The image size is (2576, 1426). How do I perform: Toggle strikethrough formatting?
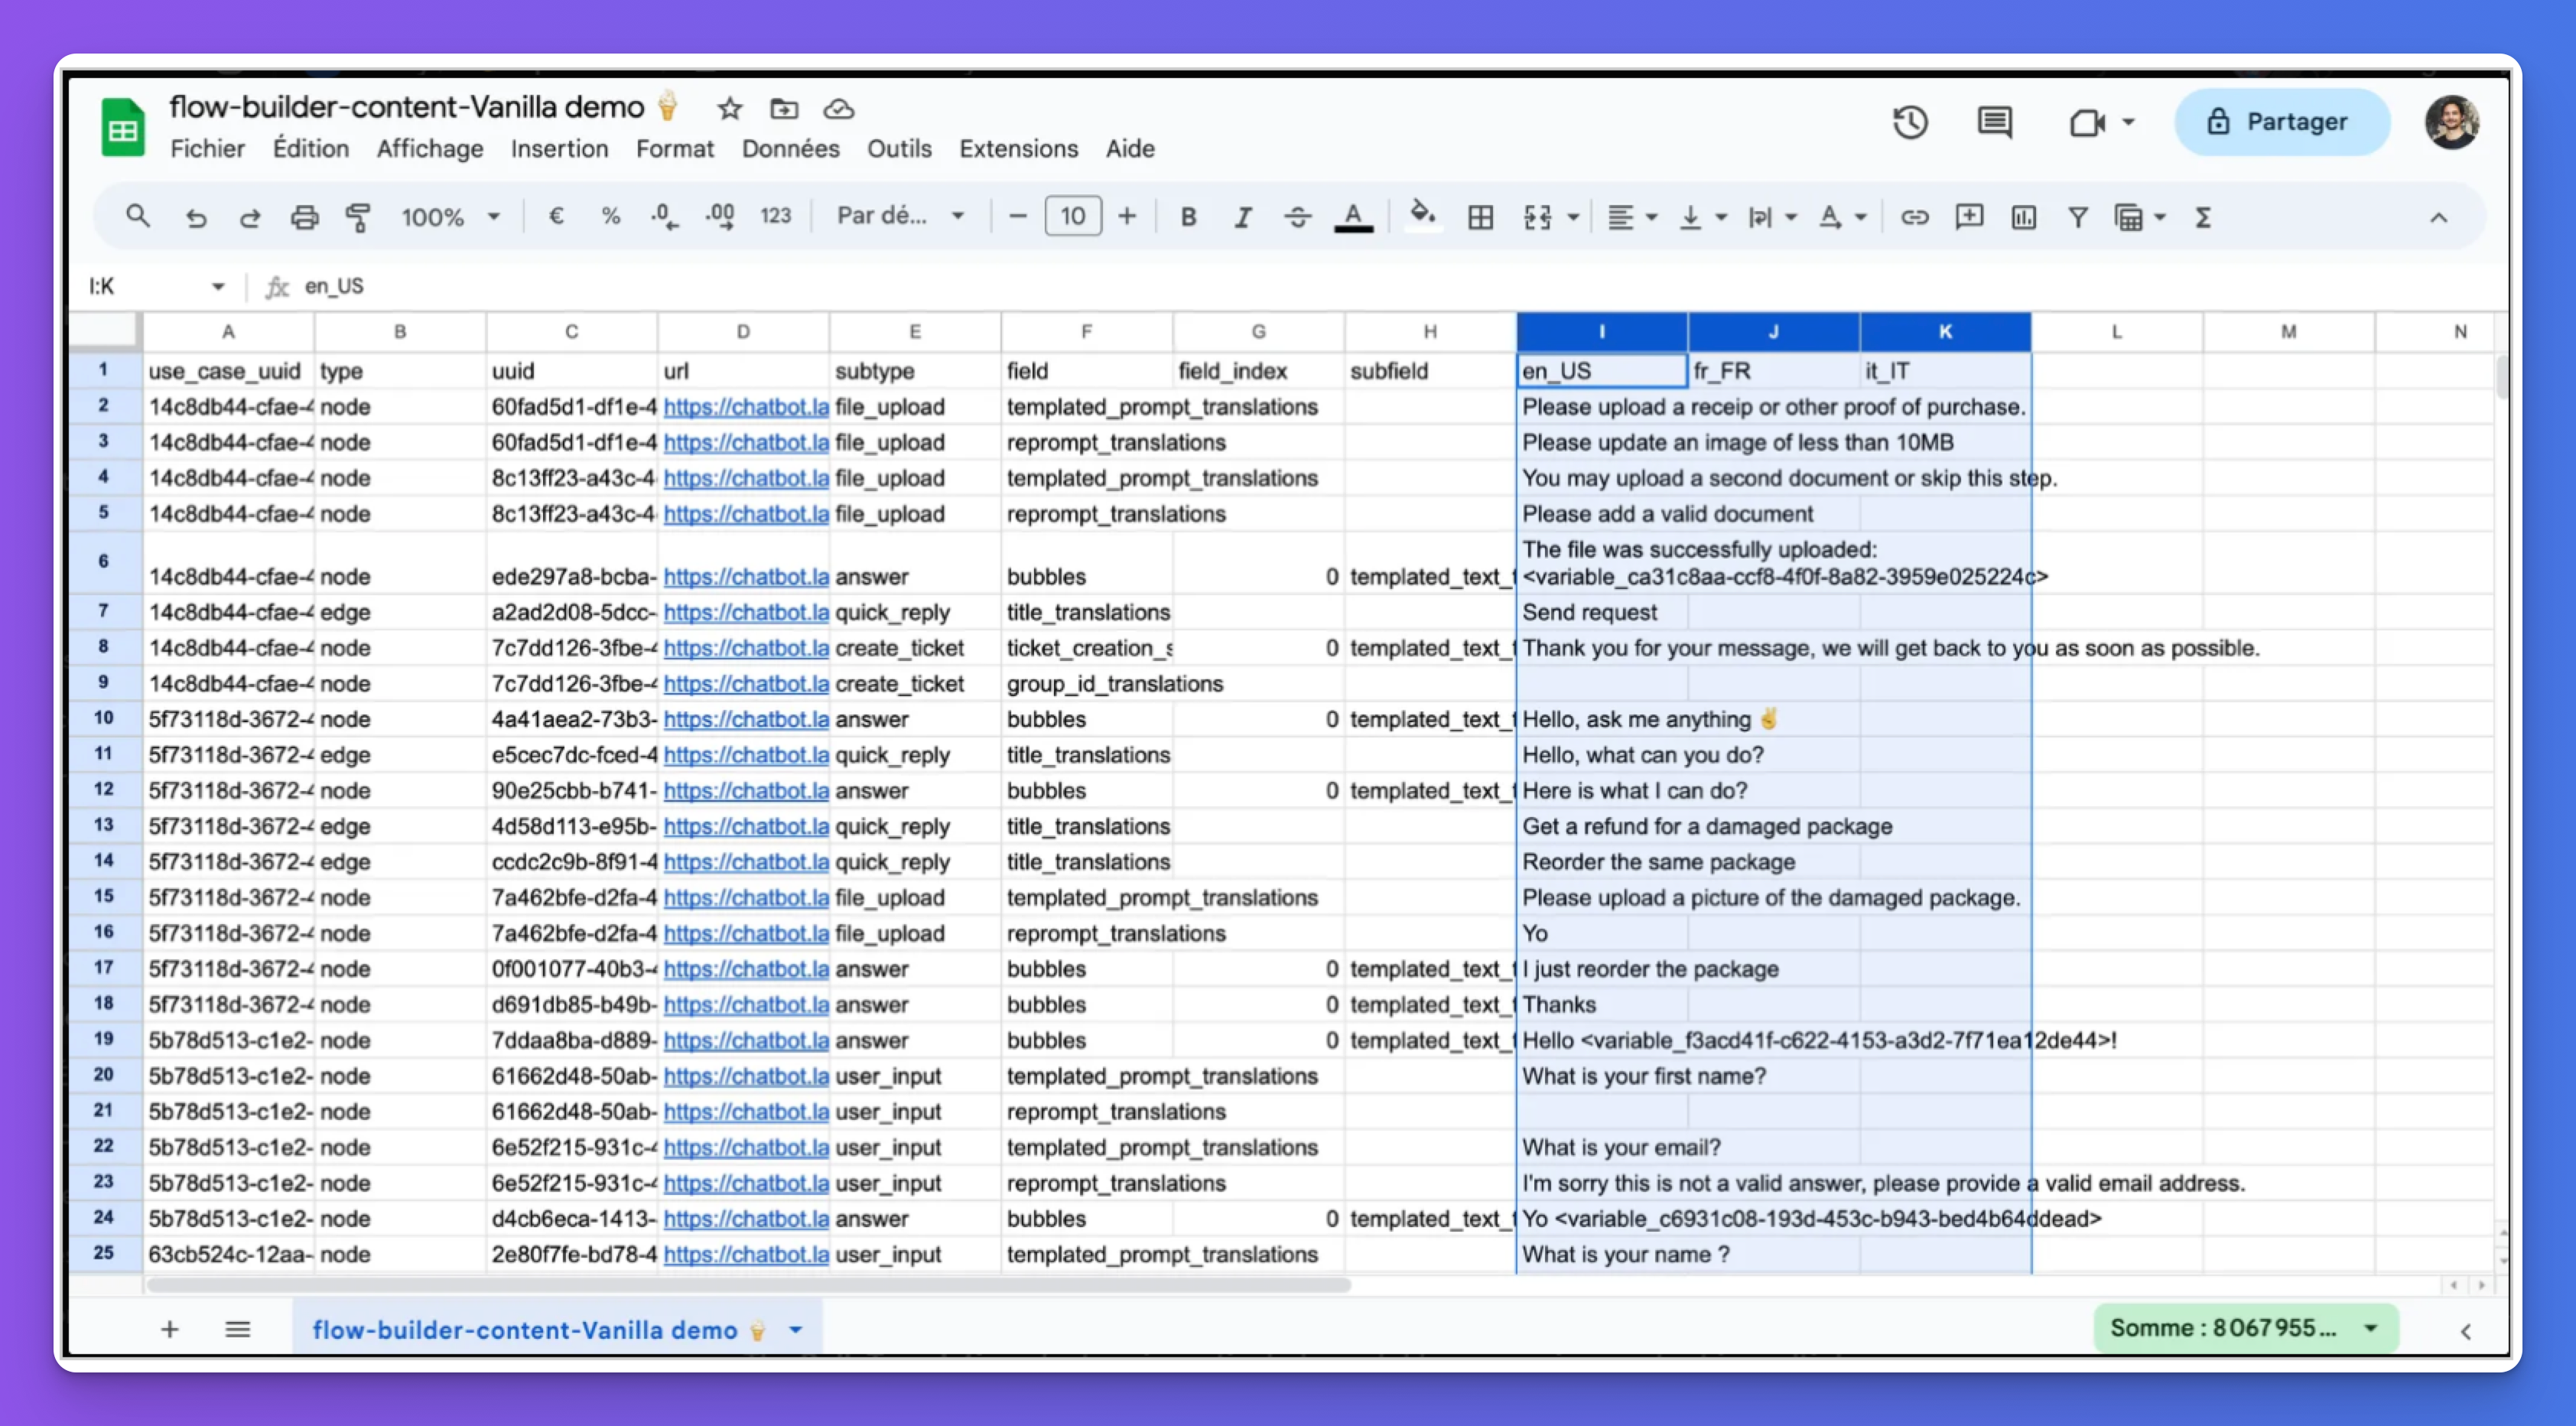pyautogui.click(x=1297, y=217)
